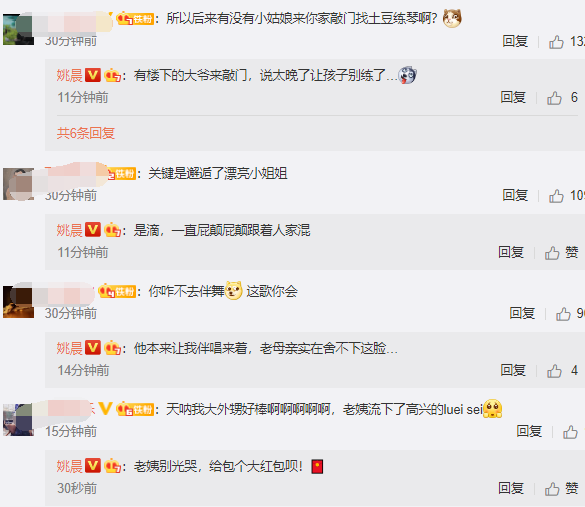
Task: Reply to 姚晨's 伴唱 comment
Action: (513, 370)
